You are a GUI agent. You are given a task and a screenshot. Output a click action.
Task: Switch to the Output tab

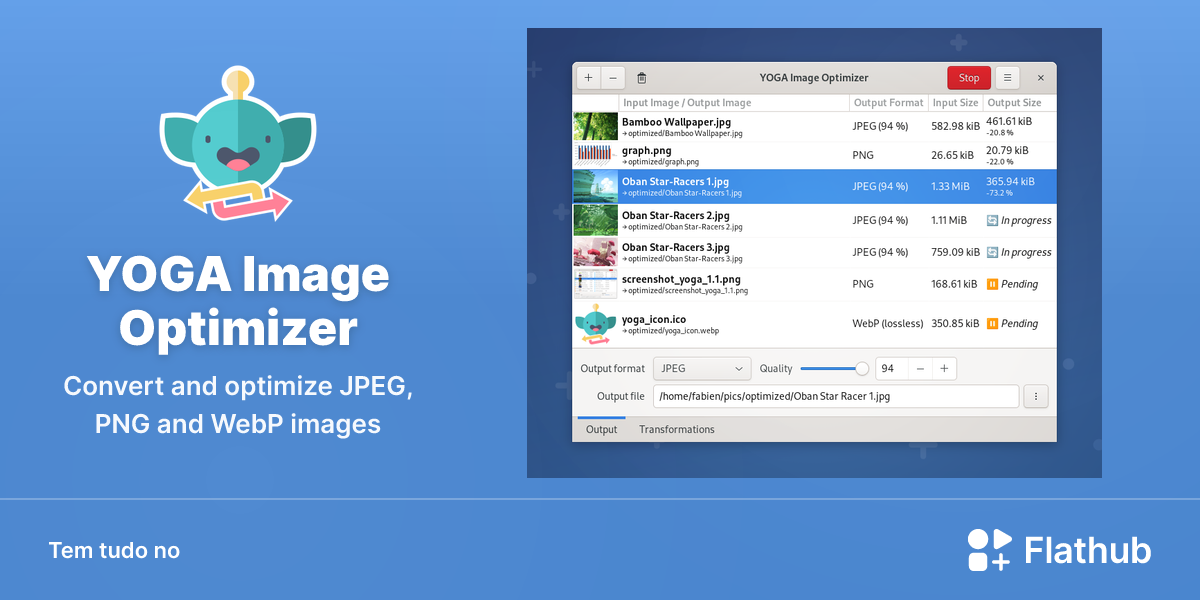click(601, 429)
